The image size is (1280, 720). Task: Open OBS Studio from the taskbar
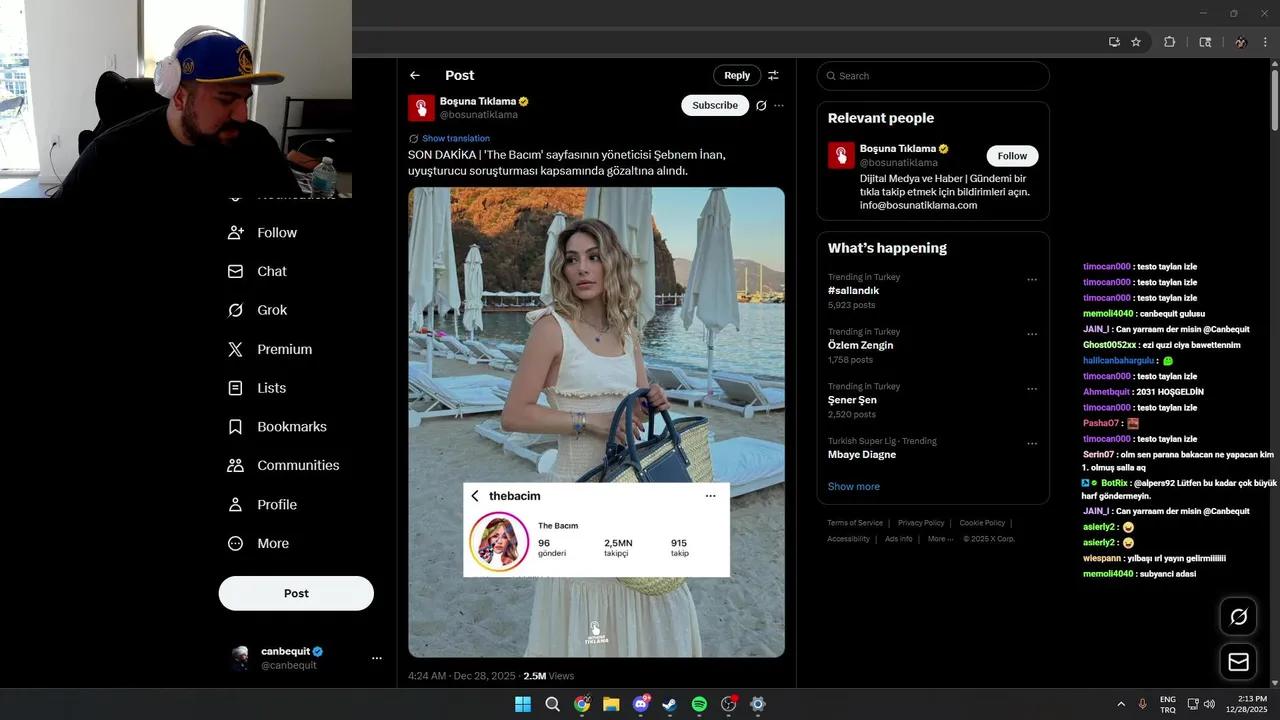coord(729,704)
